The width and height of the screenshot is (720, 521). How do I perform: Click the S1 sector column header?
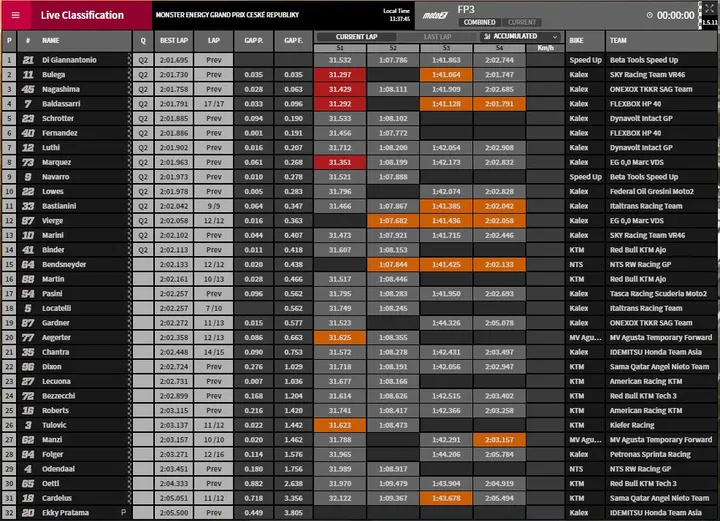pos(340,48)
